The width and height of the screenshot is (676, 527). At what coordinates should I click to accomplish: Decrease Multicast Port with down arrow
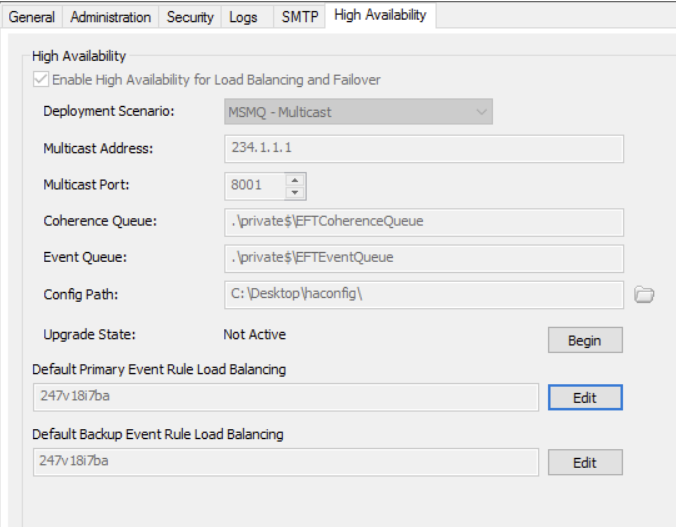(295, 192)
